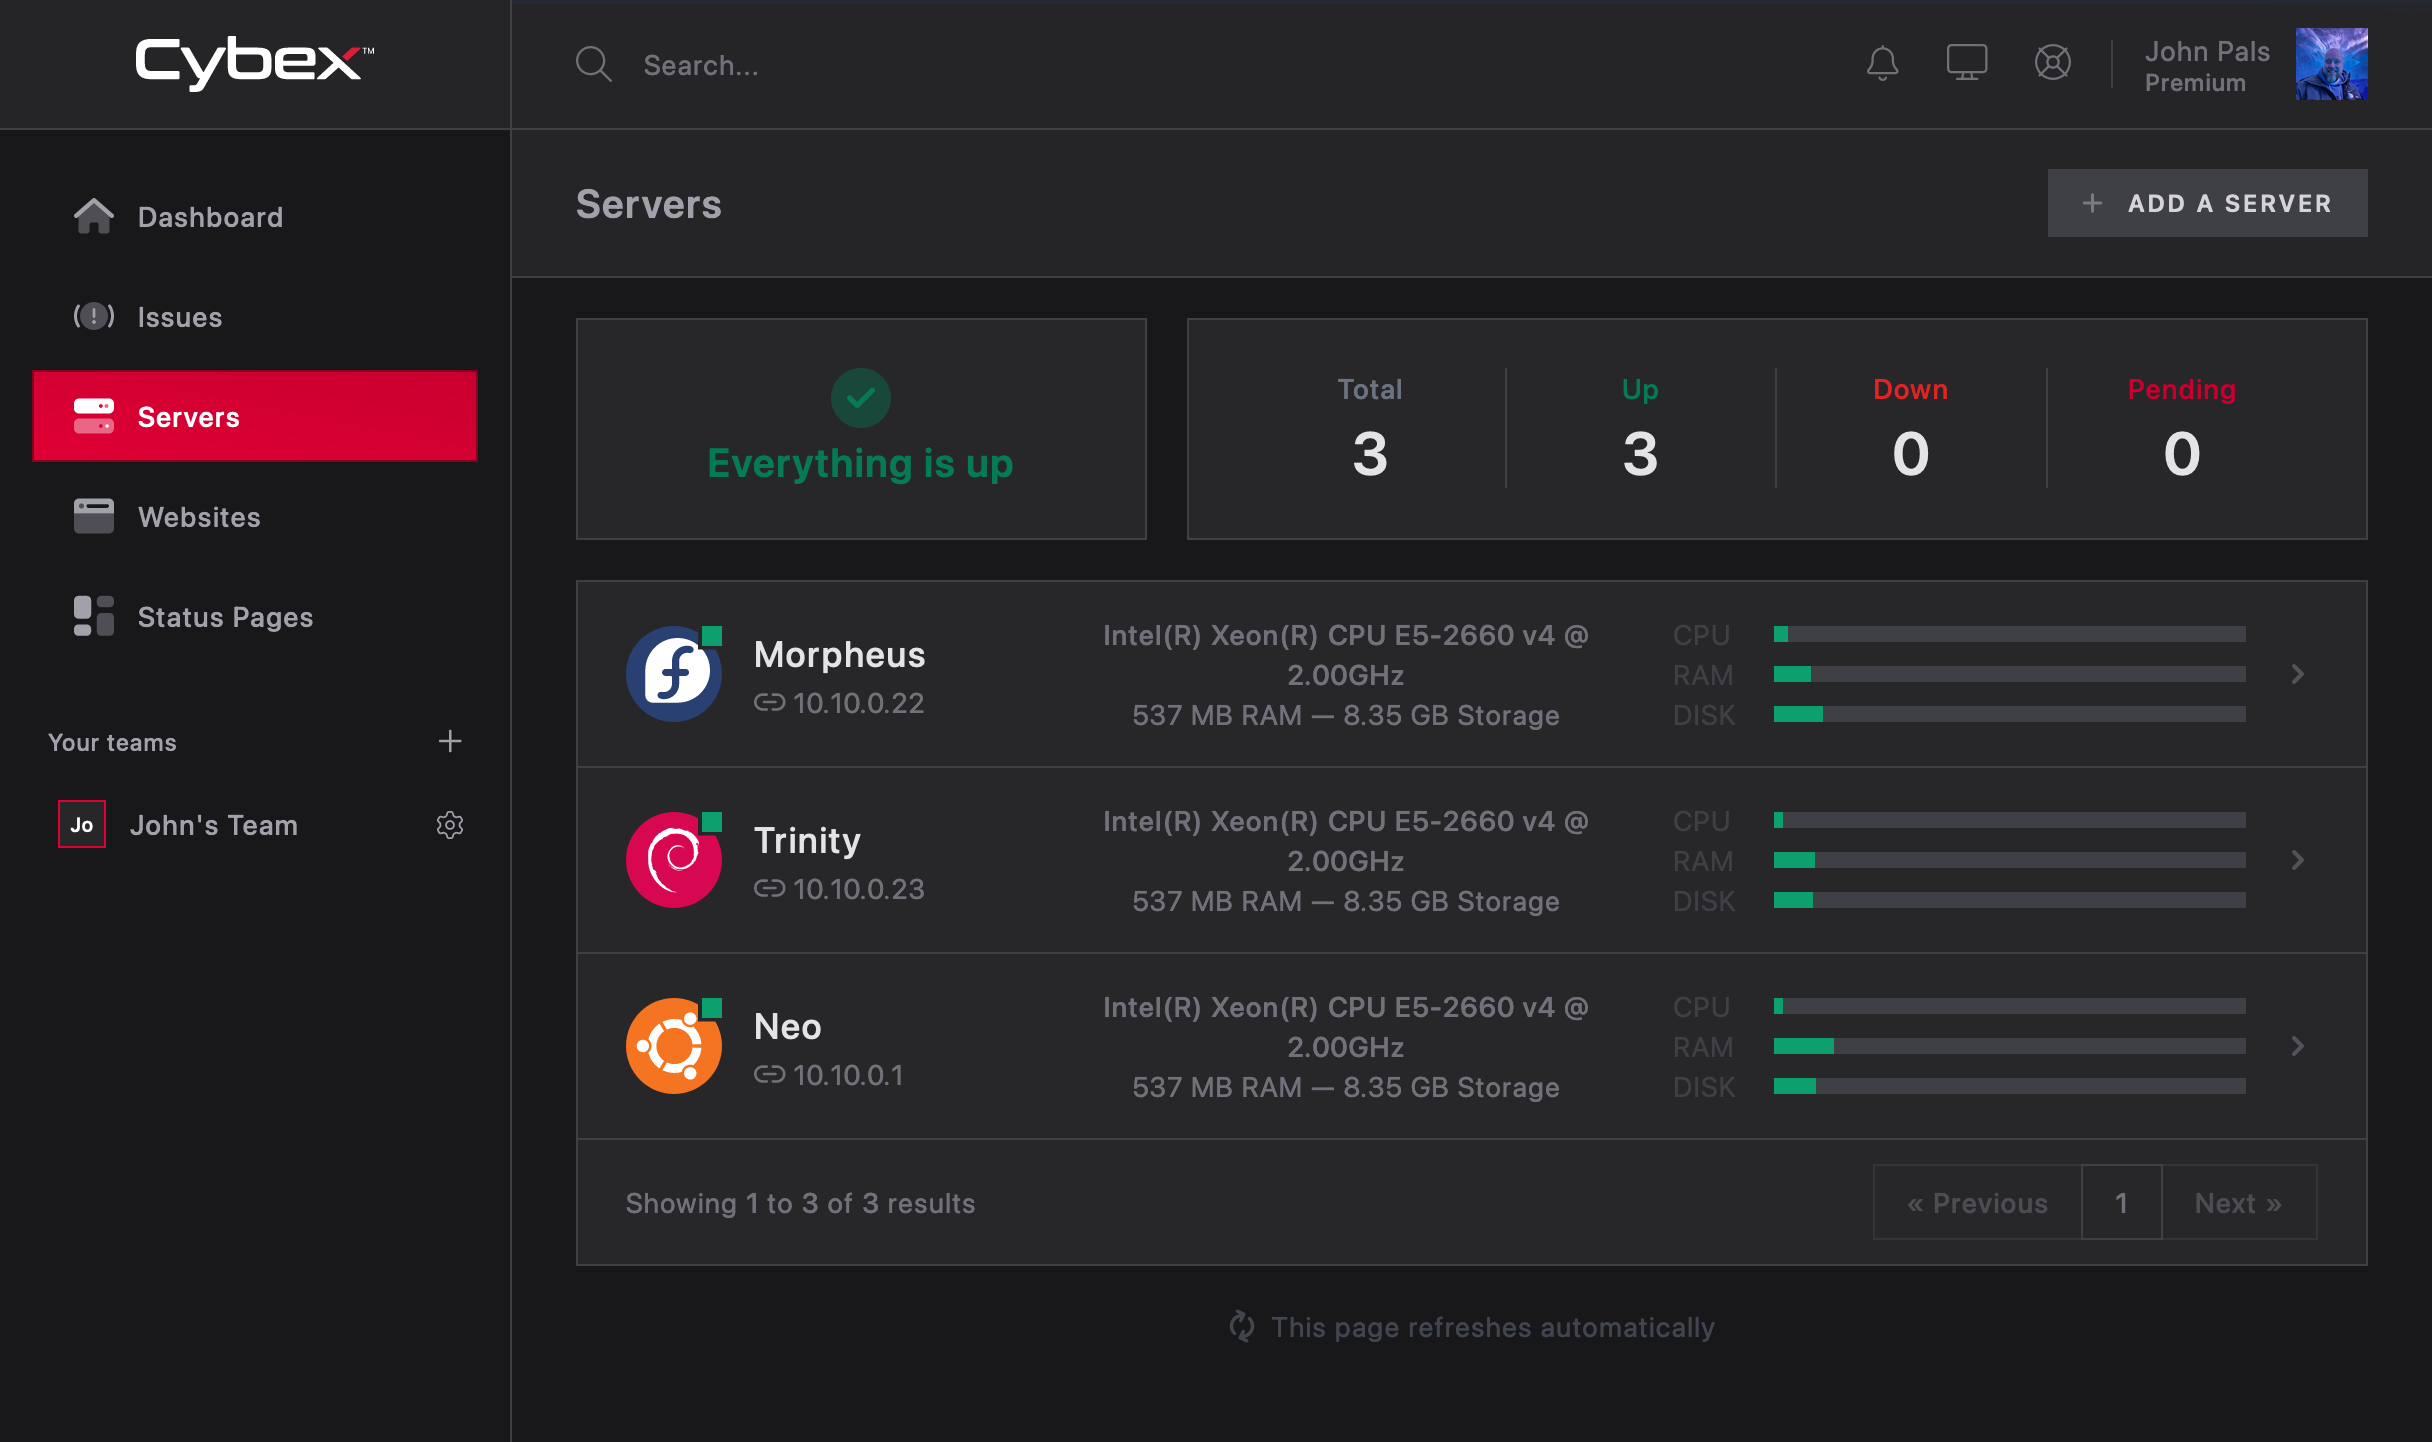Expand Morpheus server details chevron
2432x1442 pixels.
coord(2298,674)
